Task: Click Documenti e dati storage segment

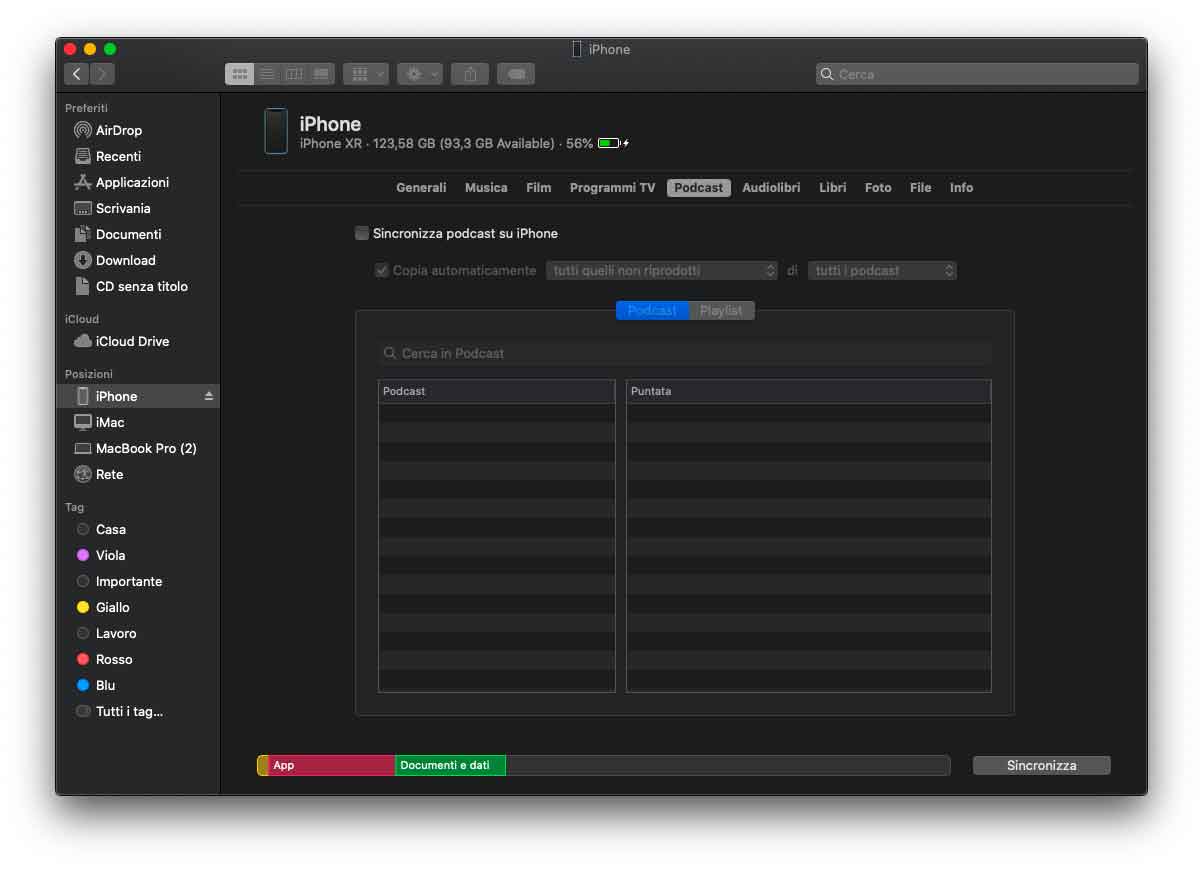Action: (x=450, y=765)
